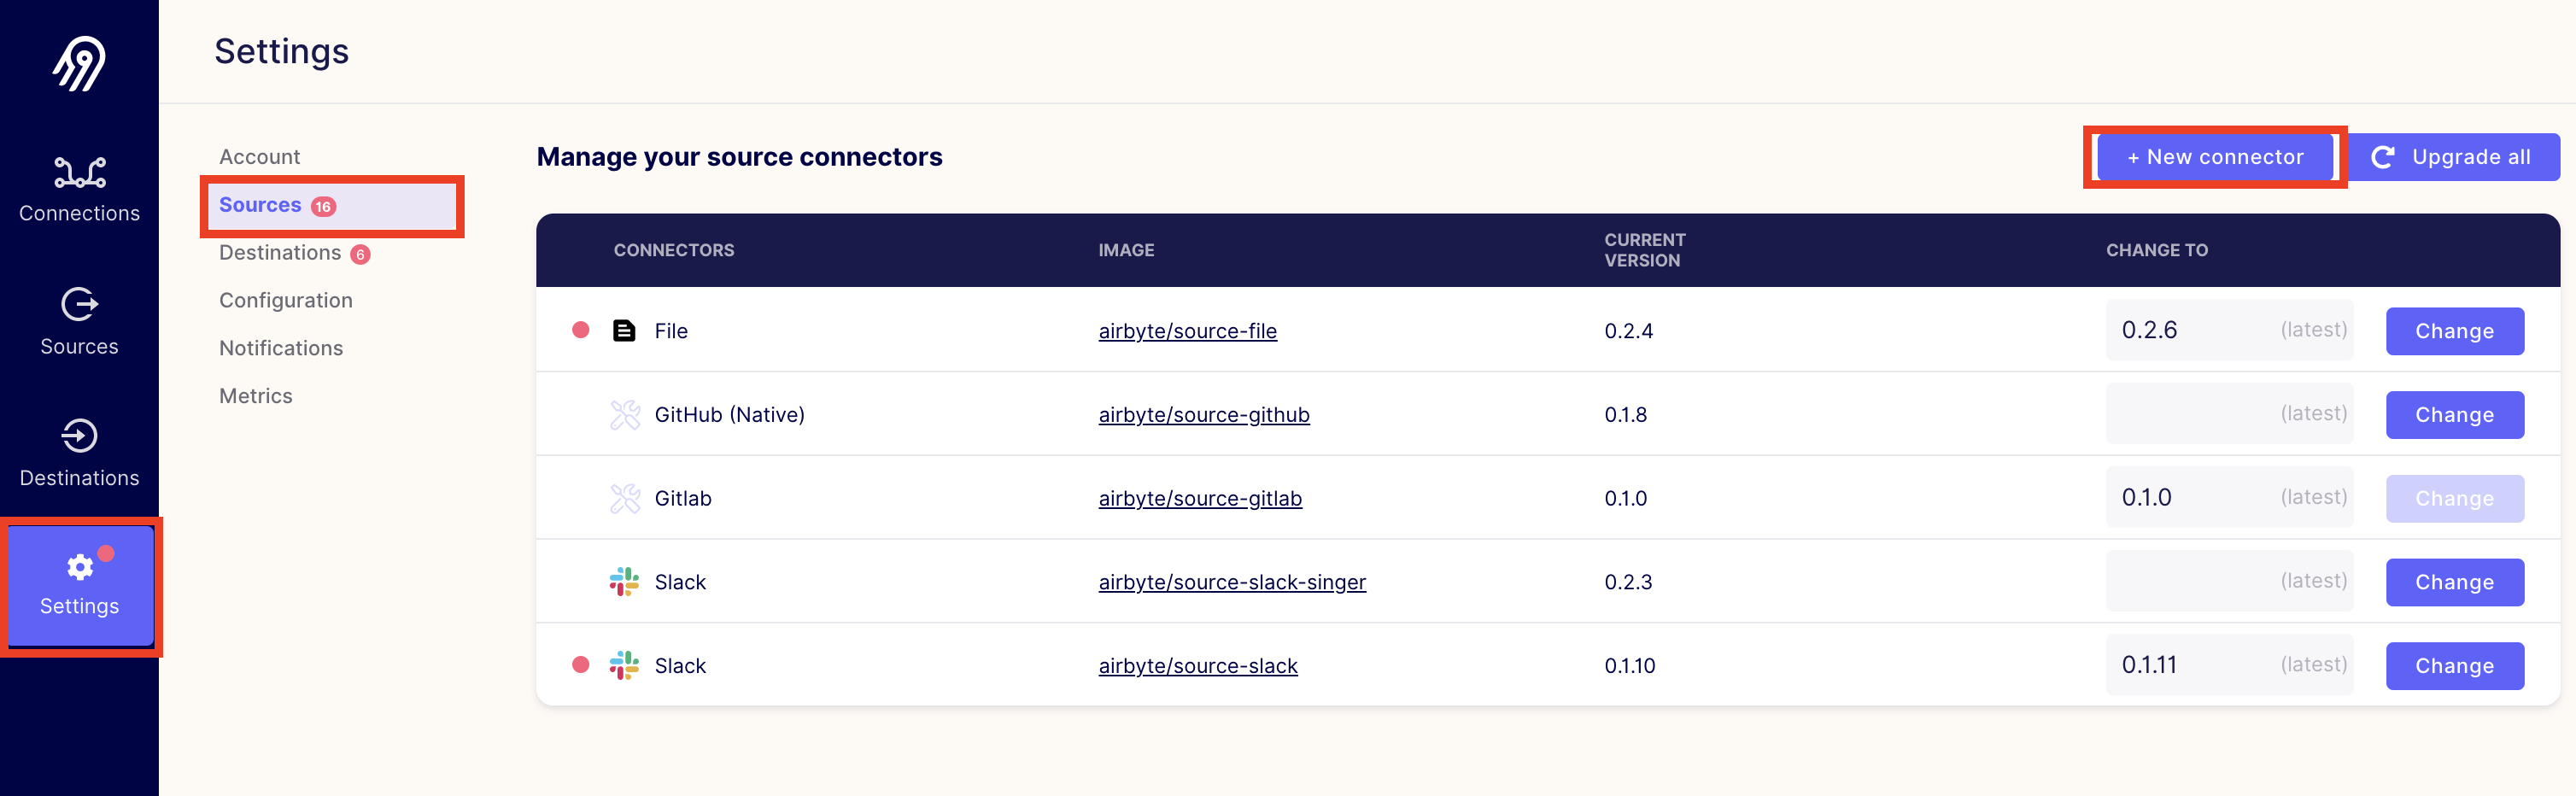Click the status dot beside Slack 0.1.10
This screenshot has width=2576, height=796.
(580, 664)
